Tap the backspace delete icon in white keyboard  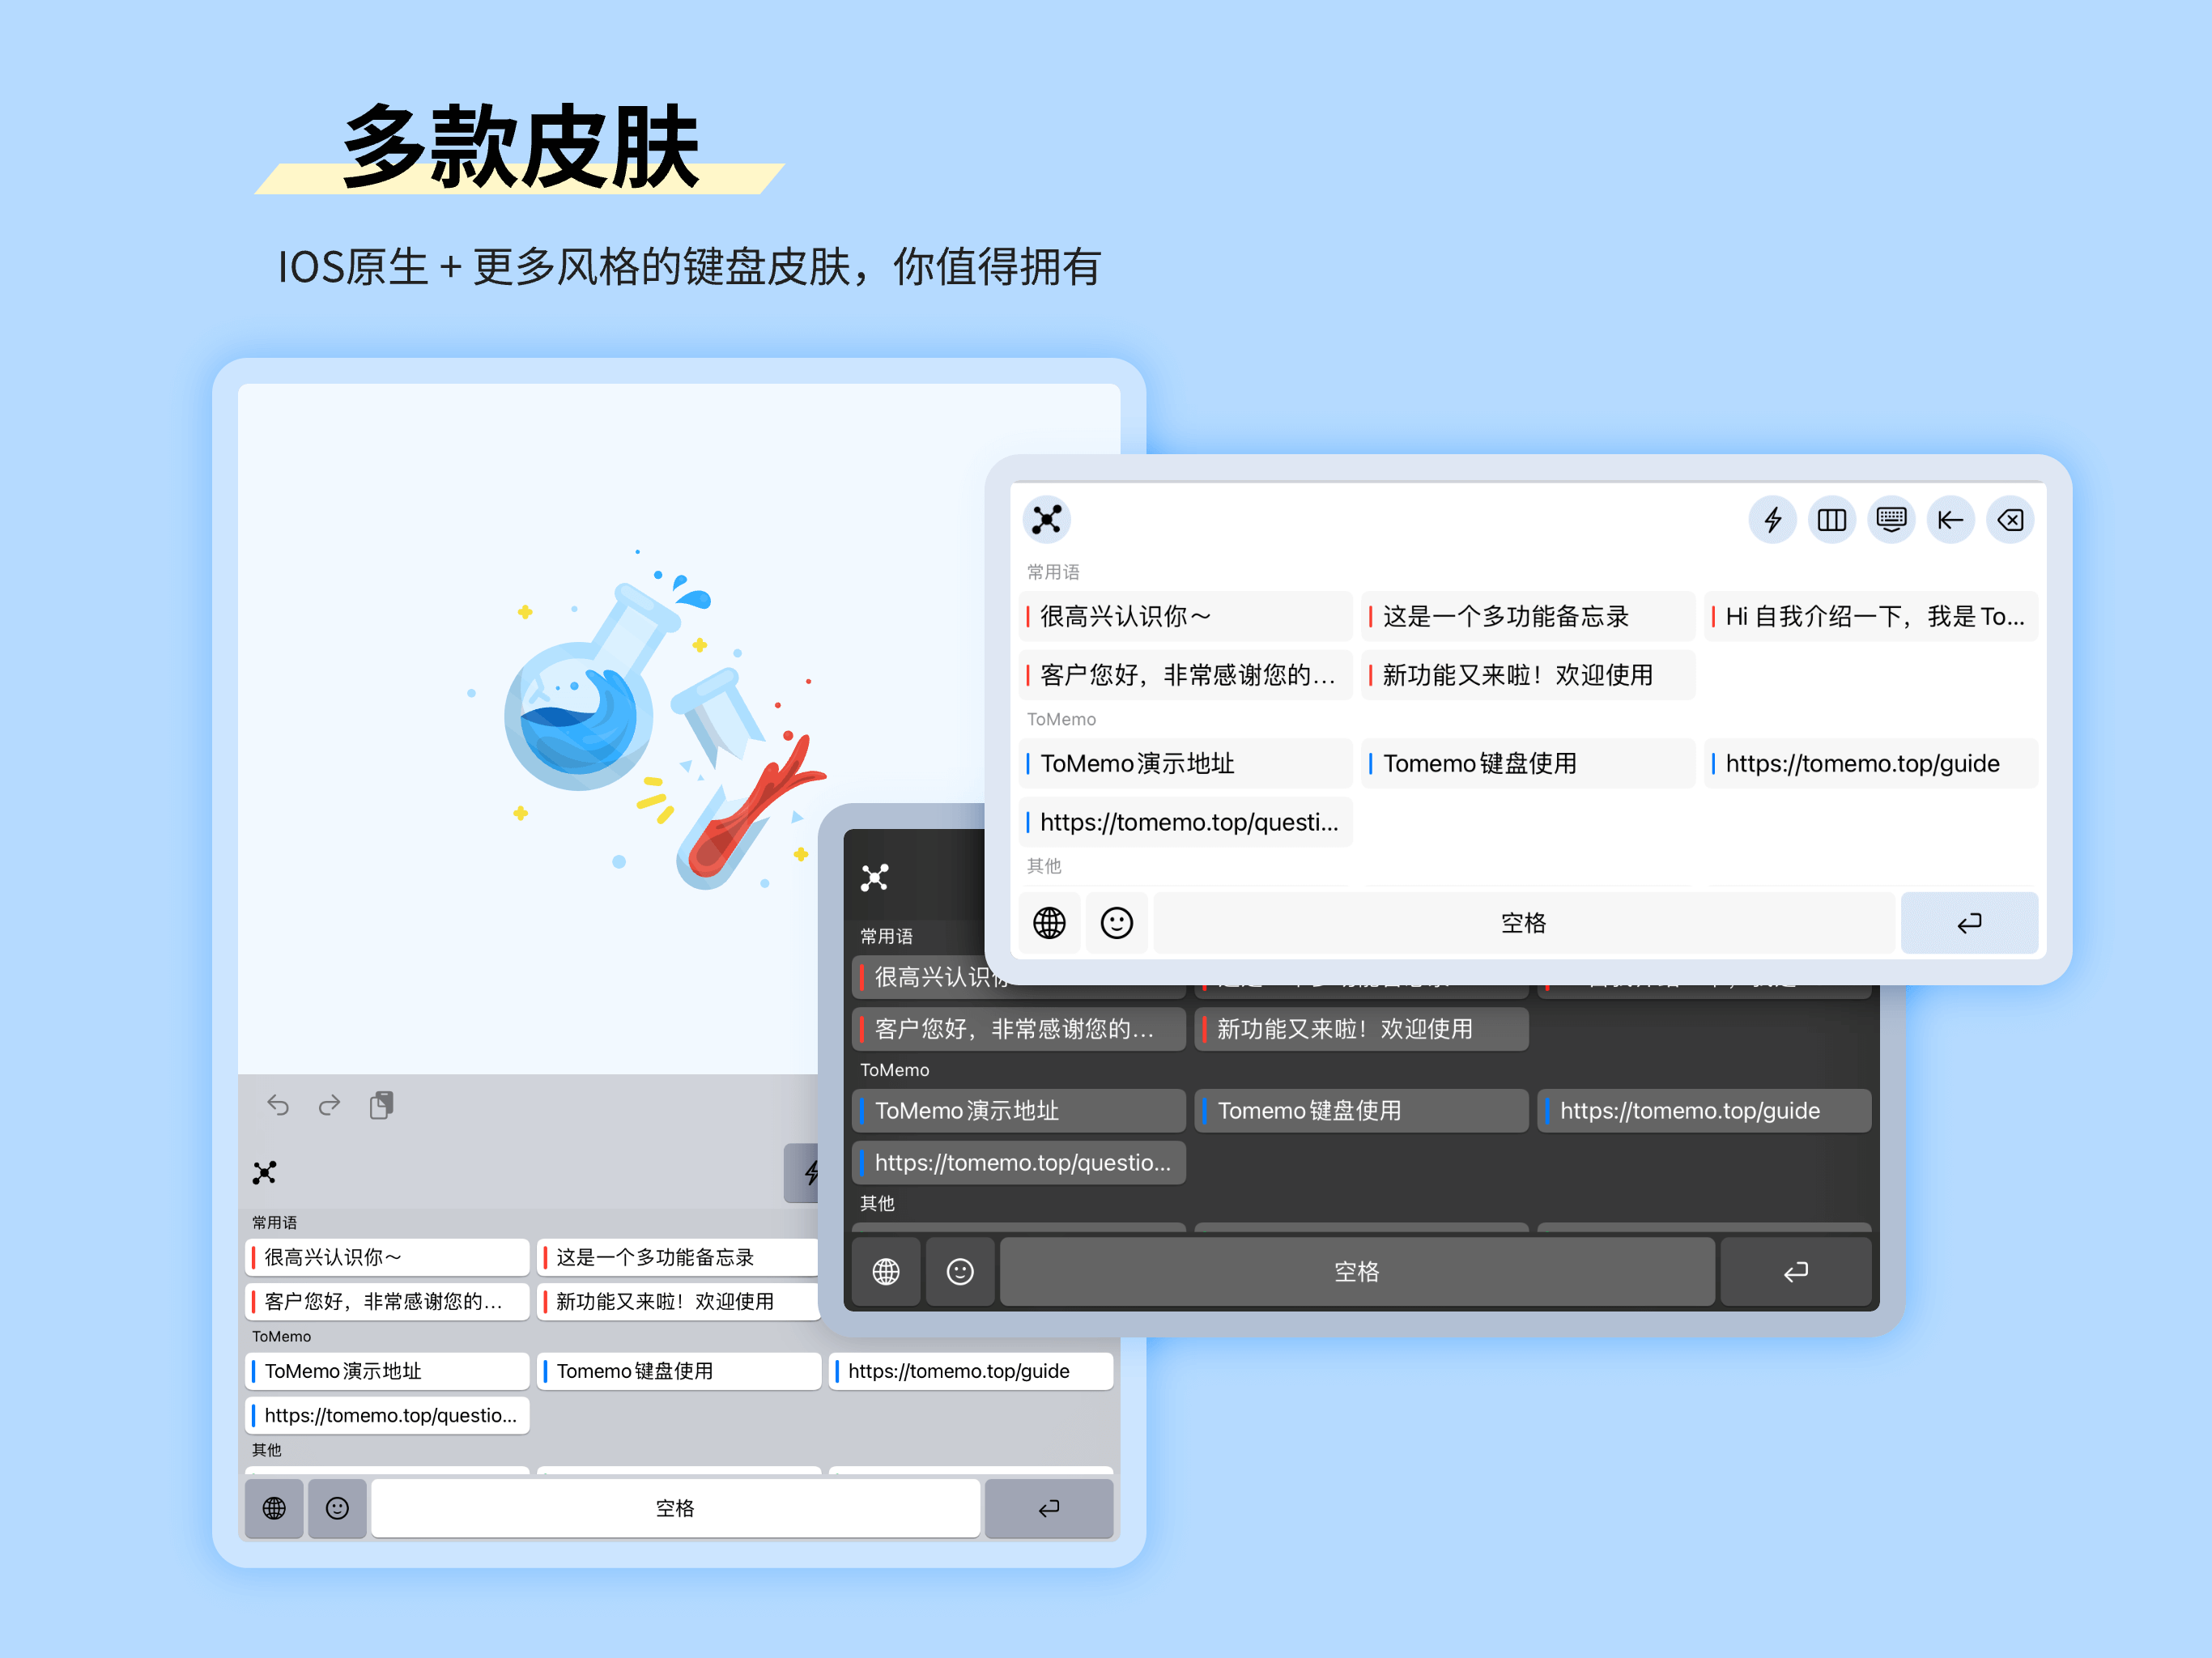point(2010,520)
